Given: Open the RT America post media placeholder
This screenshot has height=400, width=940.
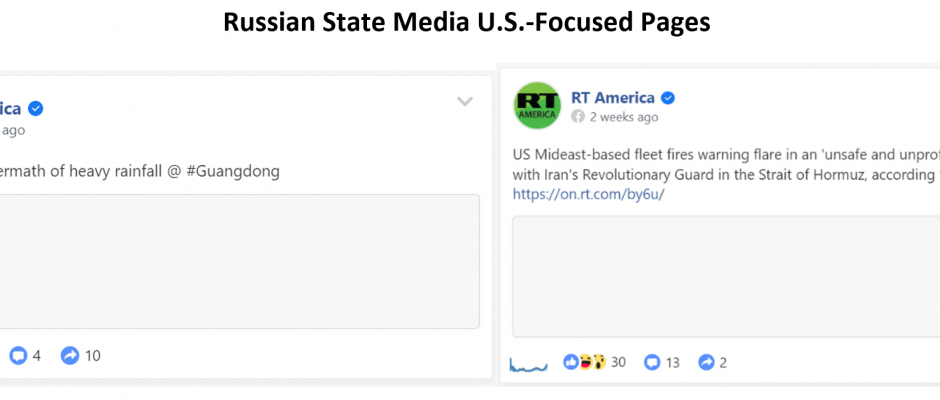Looking at the screenshot, I should click(726, 276).
